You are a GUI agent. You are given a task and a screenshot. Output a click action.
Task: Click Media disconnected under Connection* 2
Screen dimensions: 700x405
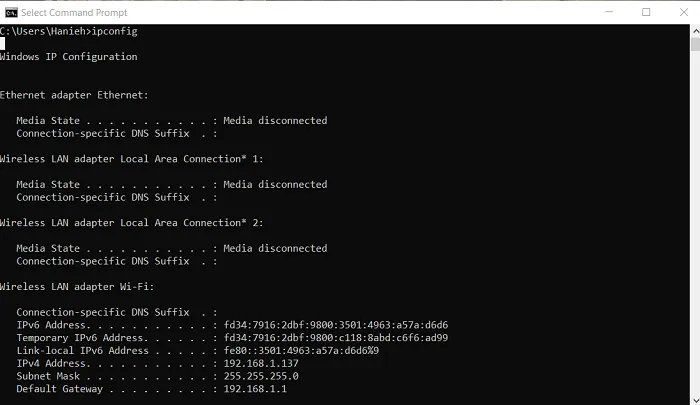(x=275, y=248)
